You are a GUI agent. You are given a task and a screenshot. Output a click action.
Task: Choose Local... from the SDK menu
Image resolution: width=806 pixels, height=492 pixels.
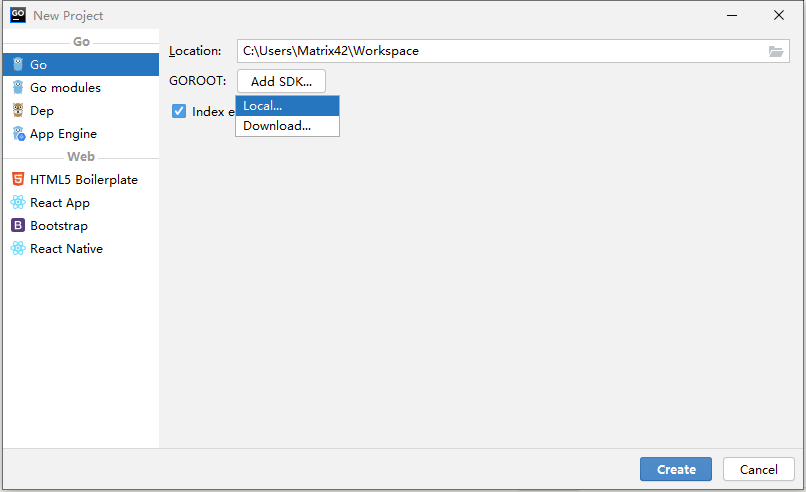pyautogui.click(x=287, y=106)
